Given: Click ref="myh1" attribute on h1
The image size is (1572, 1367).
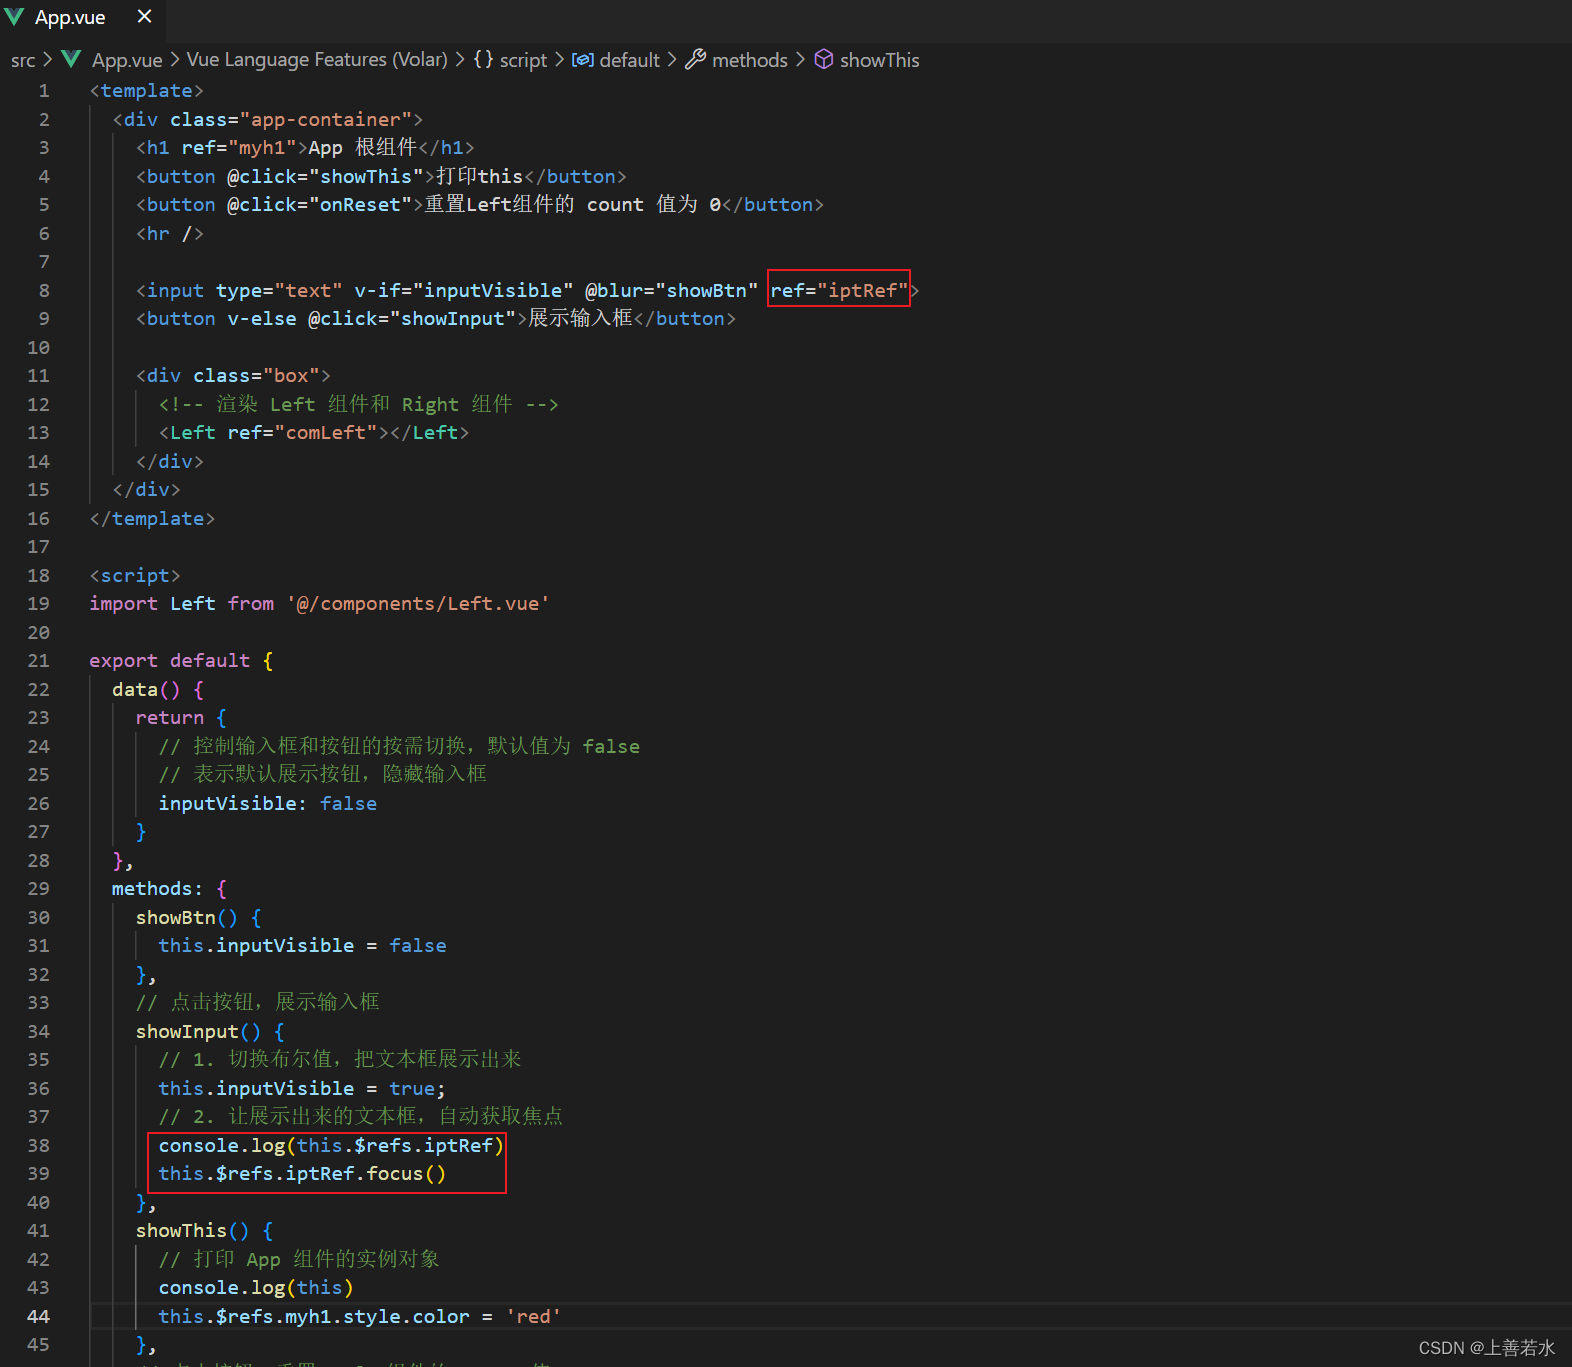Looking at the screenshot, I should coord(239,148).
